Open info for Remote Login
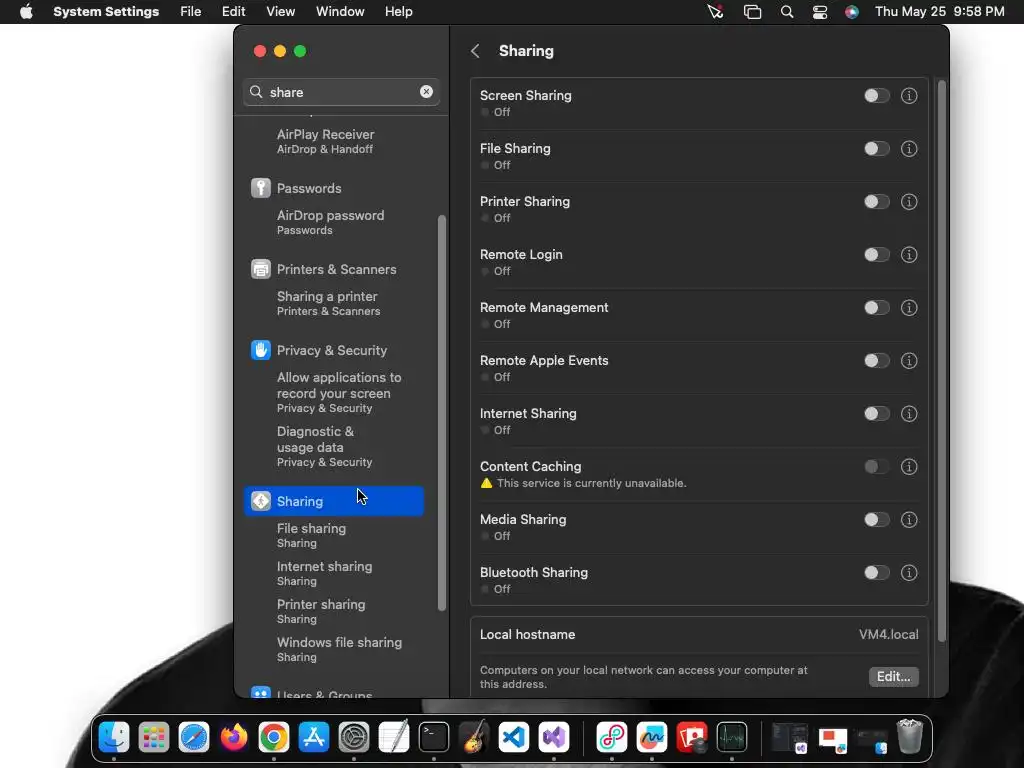Viewport: 1024px width, 768px height. click(x=908, y=255)
